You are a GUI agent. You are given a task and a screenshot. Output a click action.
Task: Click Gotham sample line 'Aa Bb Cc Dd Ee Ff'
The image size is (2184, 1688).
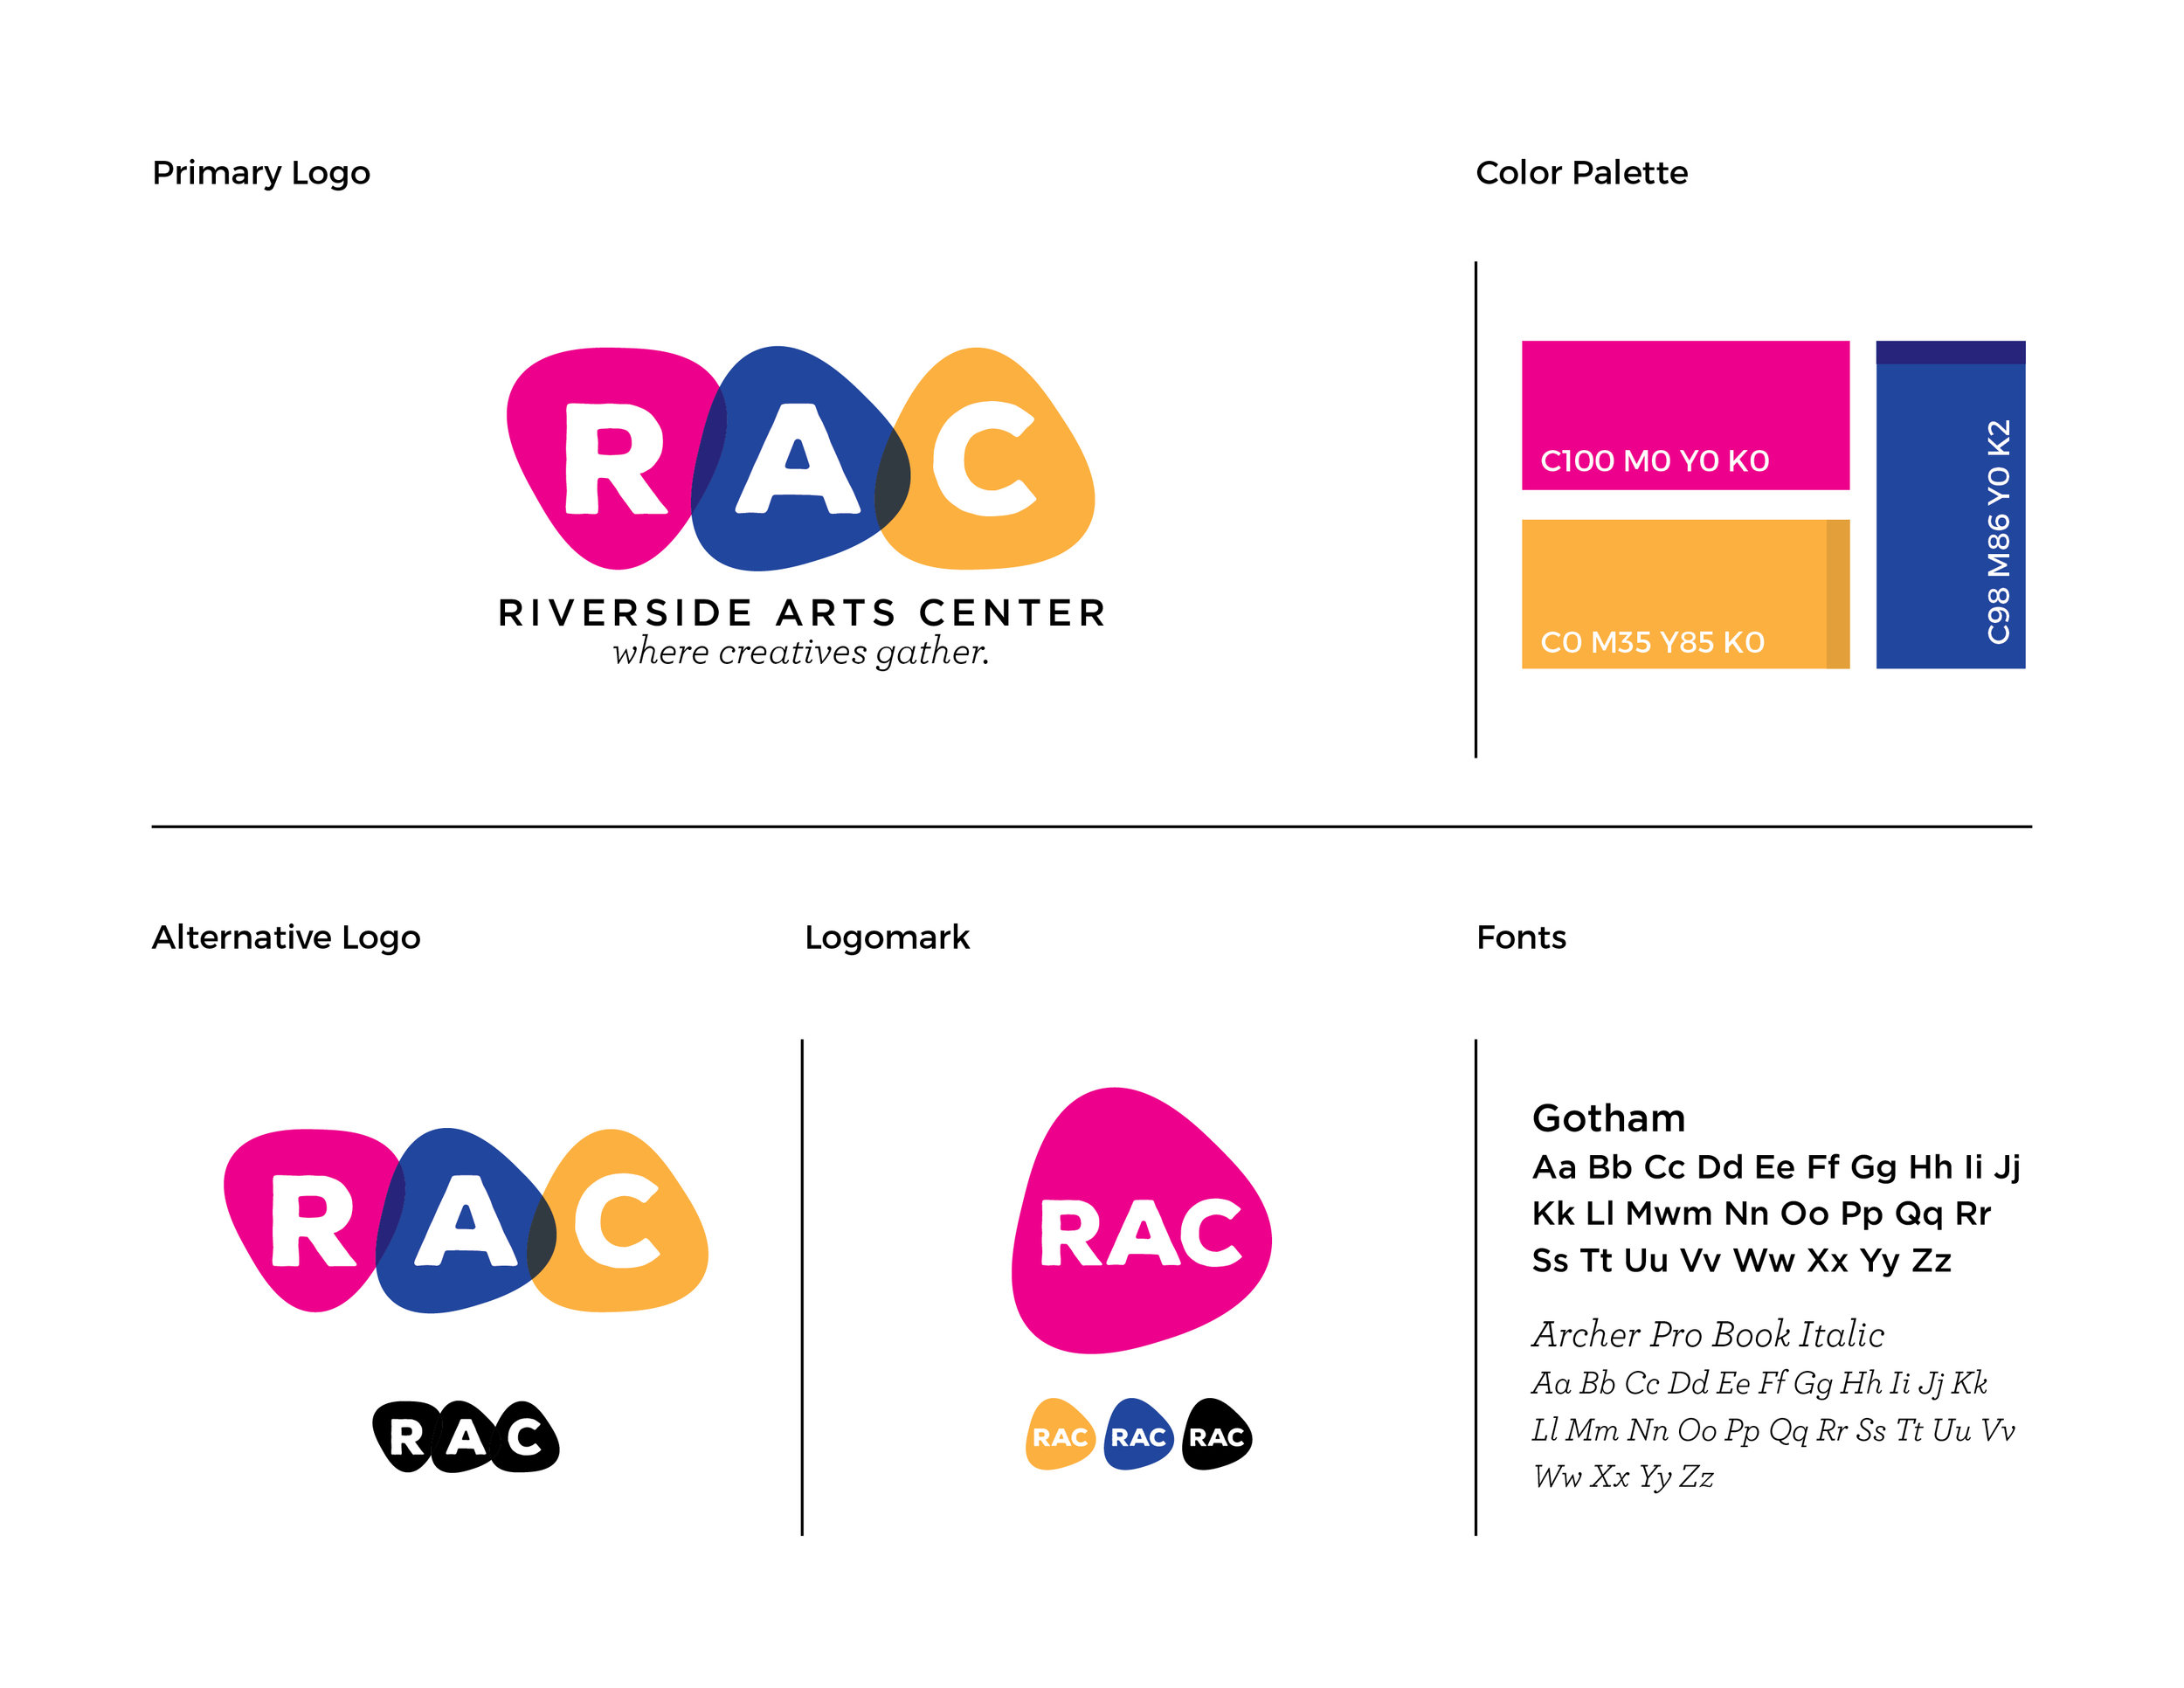[1776, 1168]
